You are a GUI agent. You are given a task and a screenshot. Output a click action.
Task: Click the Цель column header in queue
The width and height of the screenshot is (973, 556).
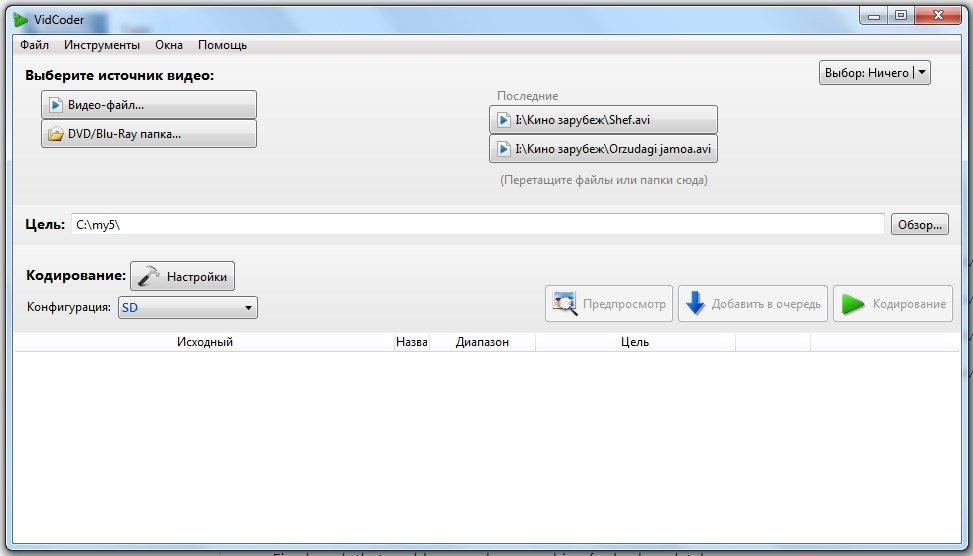coord(635,342)
